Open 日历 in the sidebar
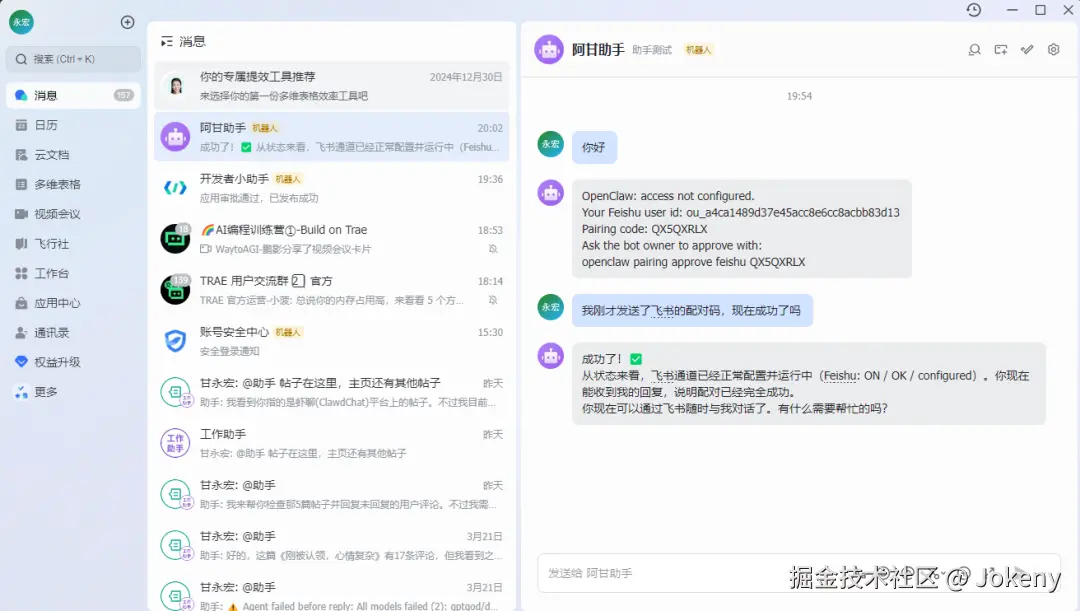This screenshot has height=611, width=1080. tap(74, 125)
